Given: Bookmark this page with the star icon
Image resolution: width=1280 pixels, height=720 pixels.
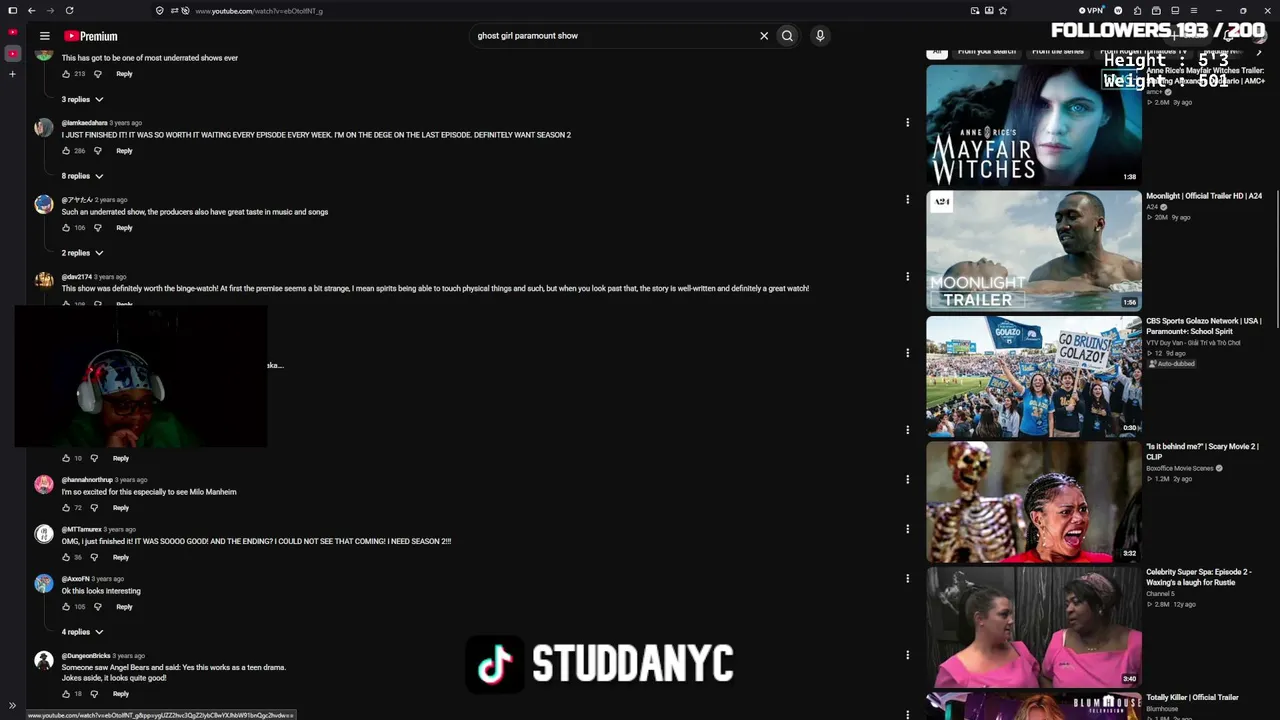Looking at the screenshot, I should coord(1003,11).
